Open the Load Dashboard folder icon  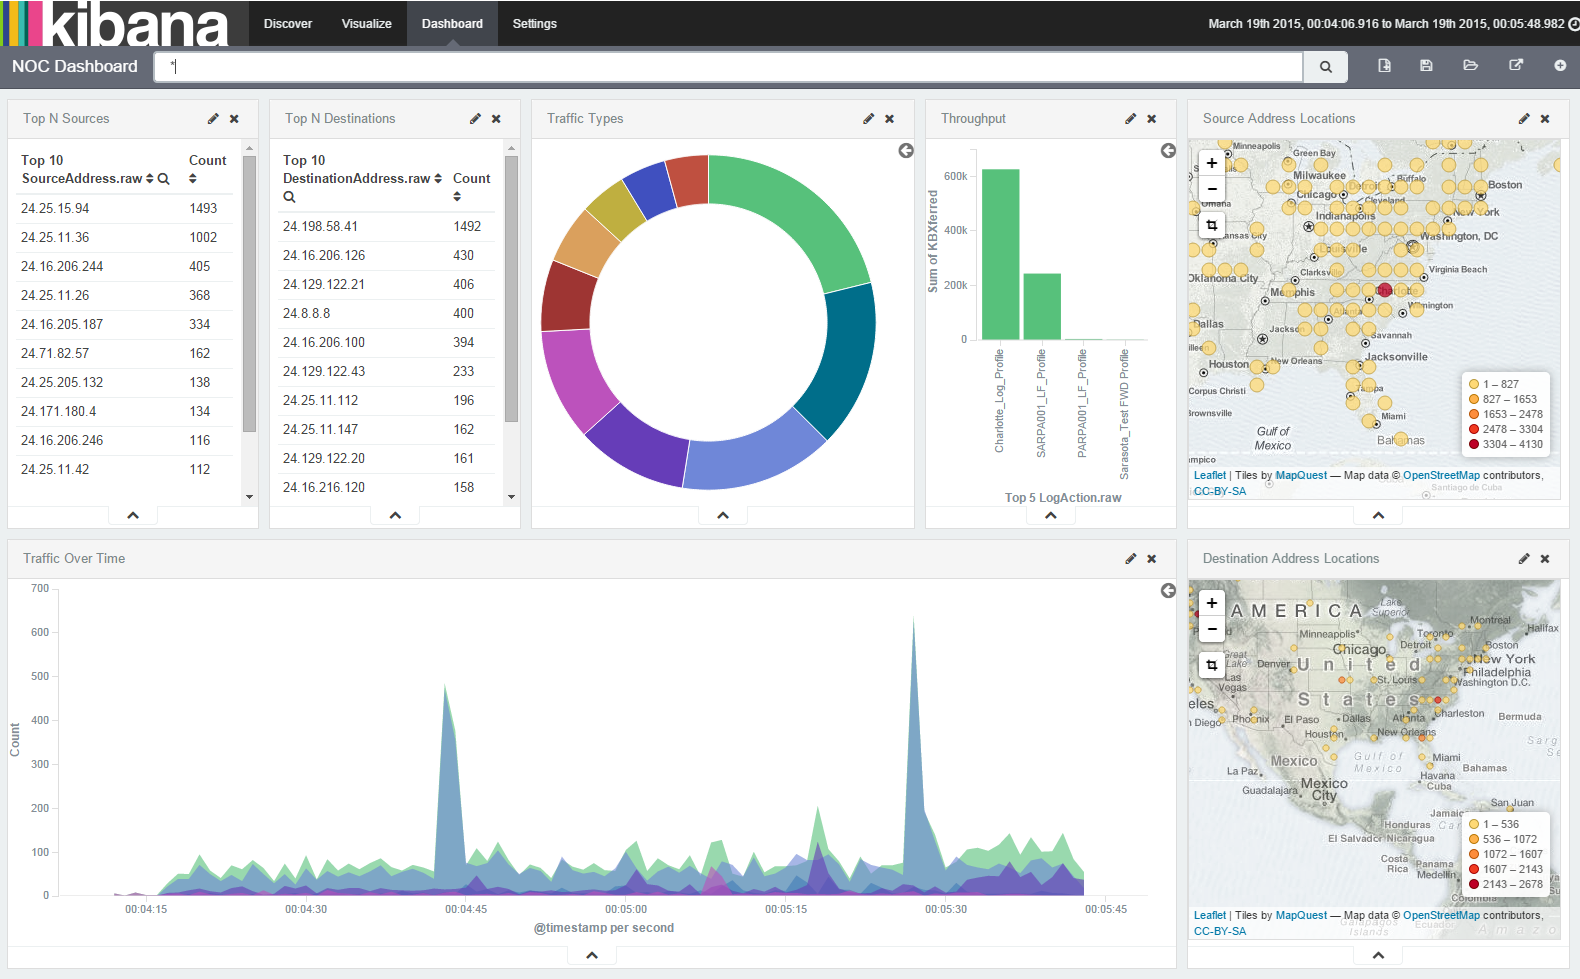tap(1470, 66)
